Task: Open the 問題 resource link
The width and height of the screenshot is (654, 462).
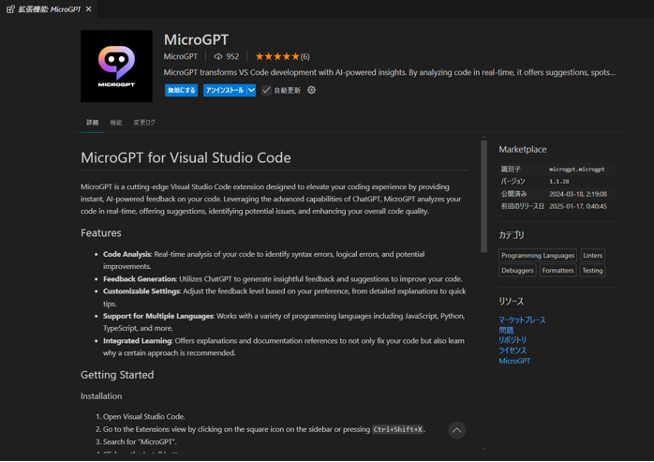Action: pos(506,330)
